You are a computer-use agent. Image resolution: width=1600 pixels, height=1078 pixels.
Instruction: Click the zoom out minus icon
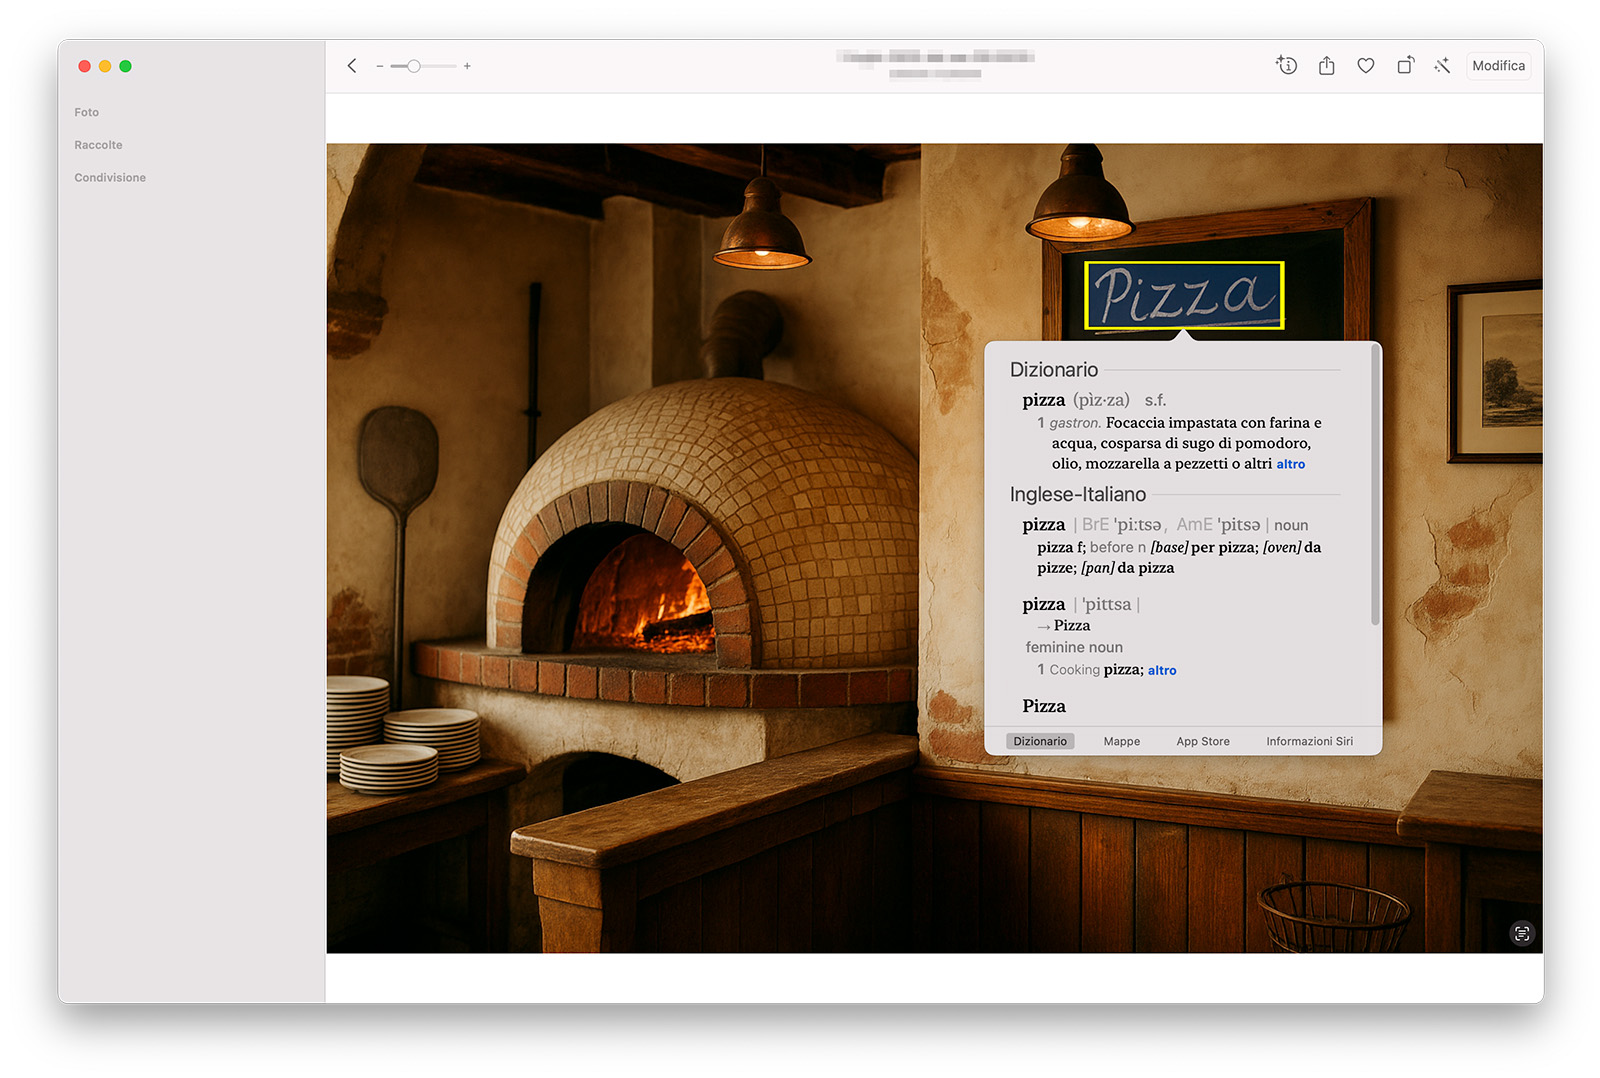pyautogui.click(x=380, y=66)
